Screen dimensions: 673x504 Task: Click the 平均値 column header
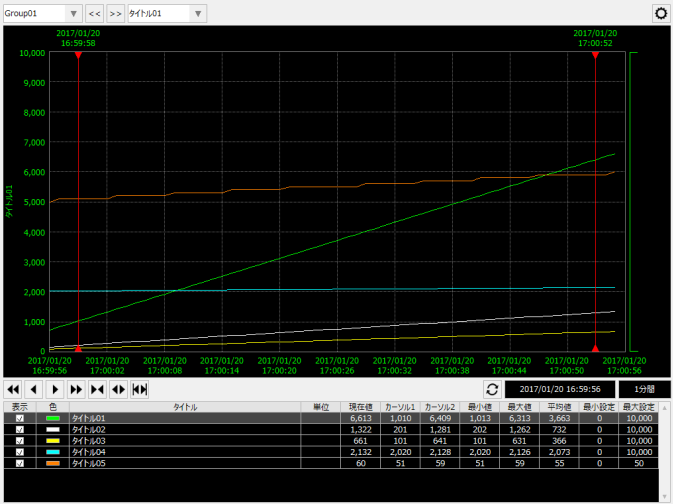[558, 407]
